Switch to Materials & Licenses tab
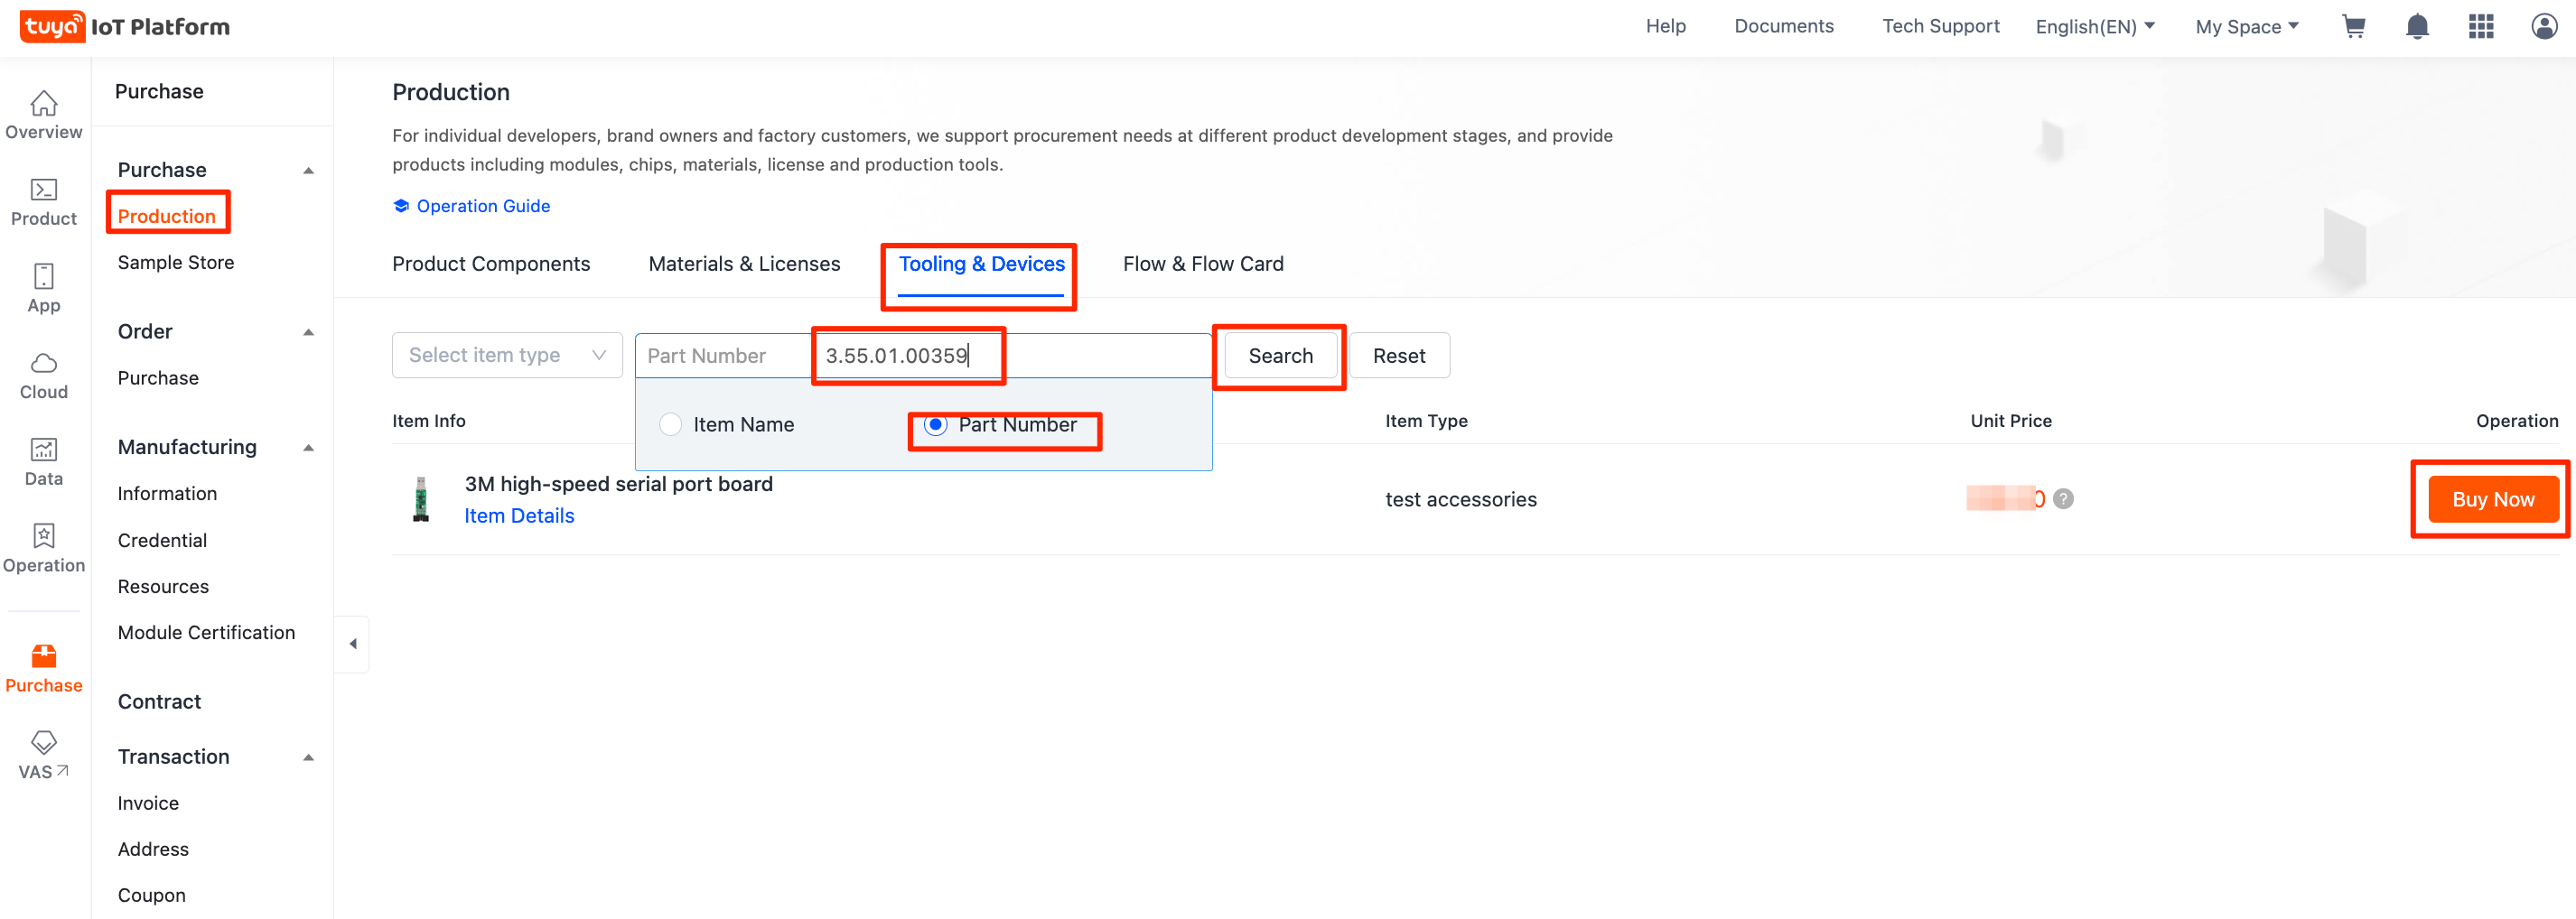The height and width of the screenshot is (919, 2576). (x=744, y=264)
